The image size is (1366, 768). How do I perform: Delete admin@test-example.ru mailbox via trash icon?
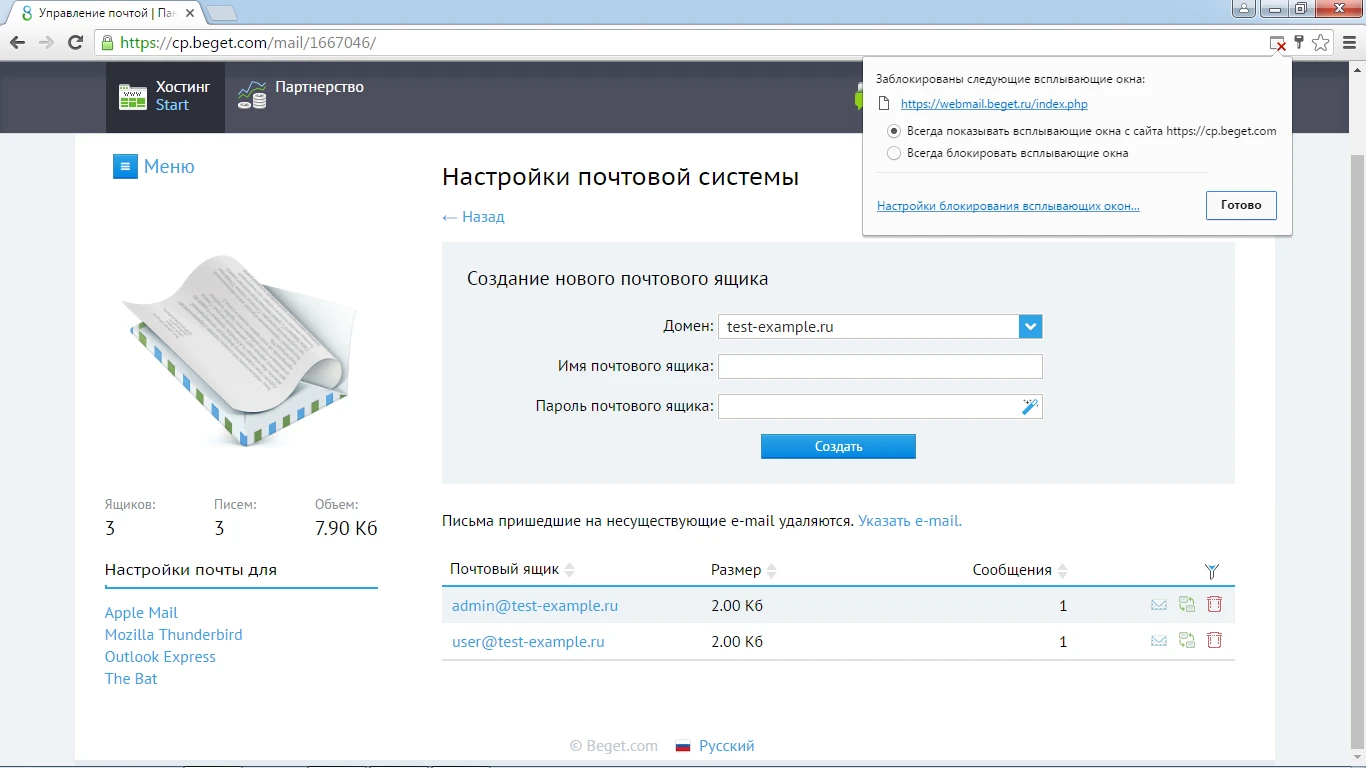pos(1214,604)
